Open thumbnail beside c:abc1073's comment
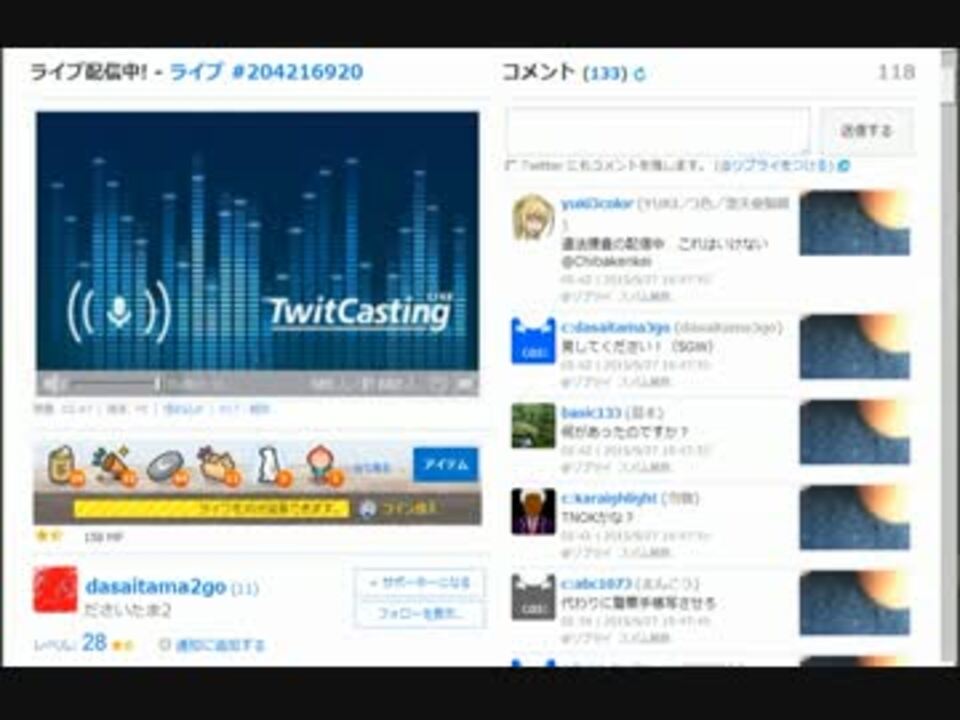Viewport: 960px width, 720px height. pos(855,603)
